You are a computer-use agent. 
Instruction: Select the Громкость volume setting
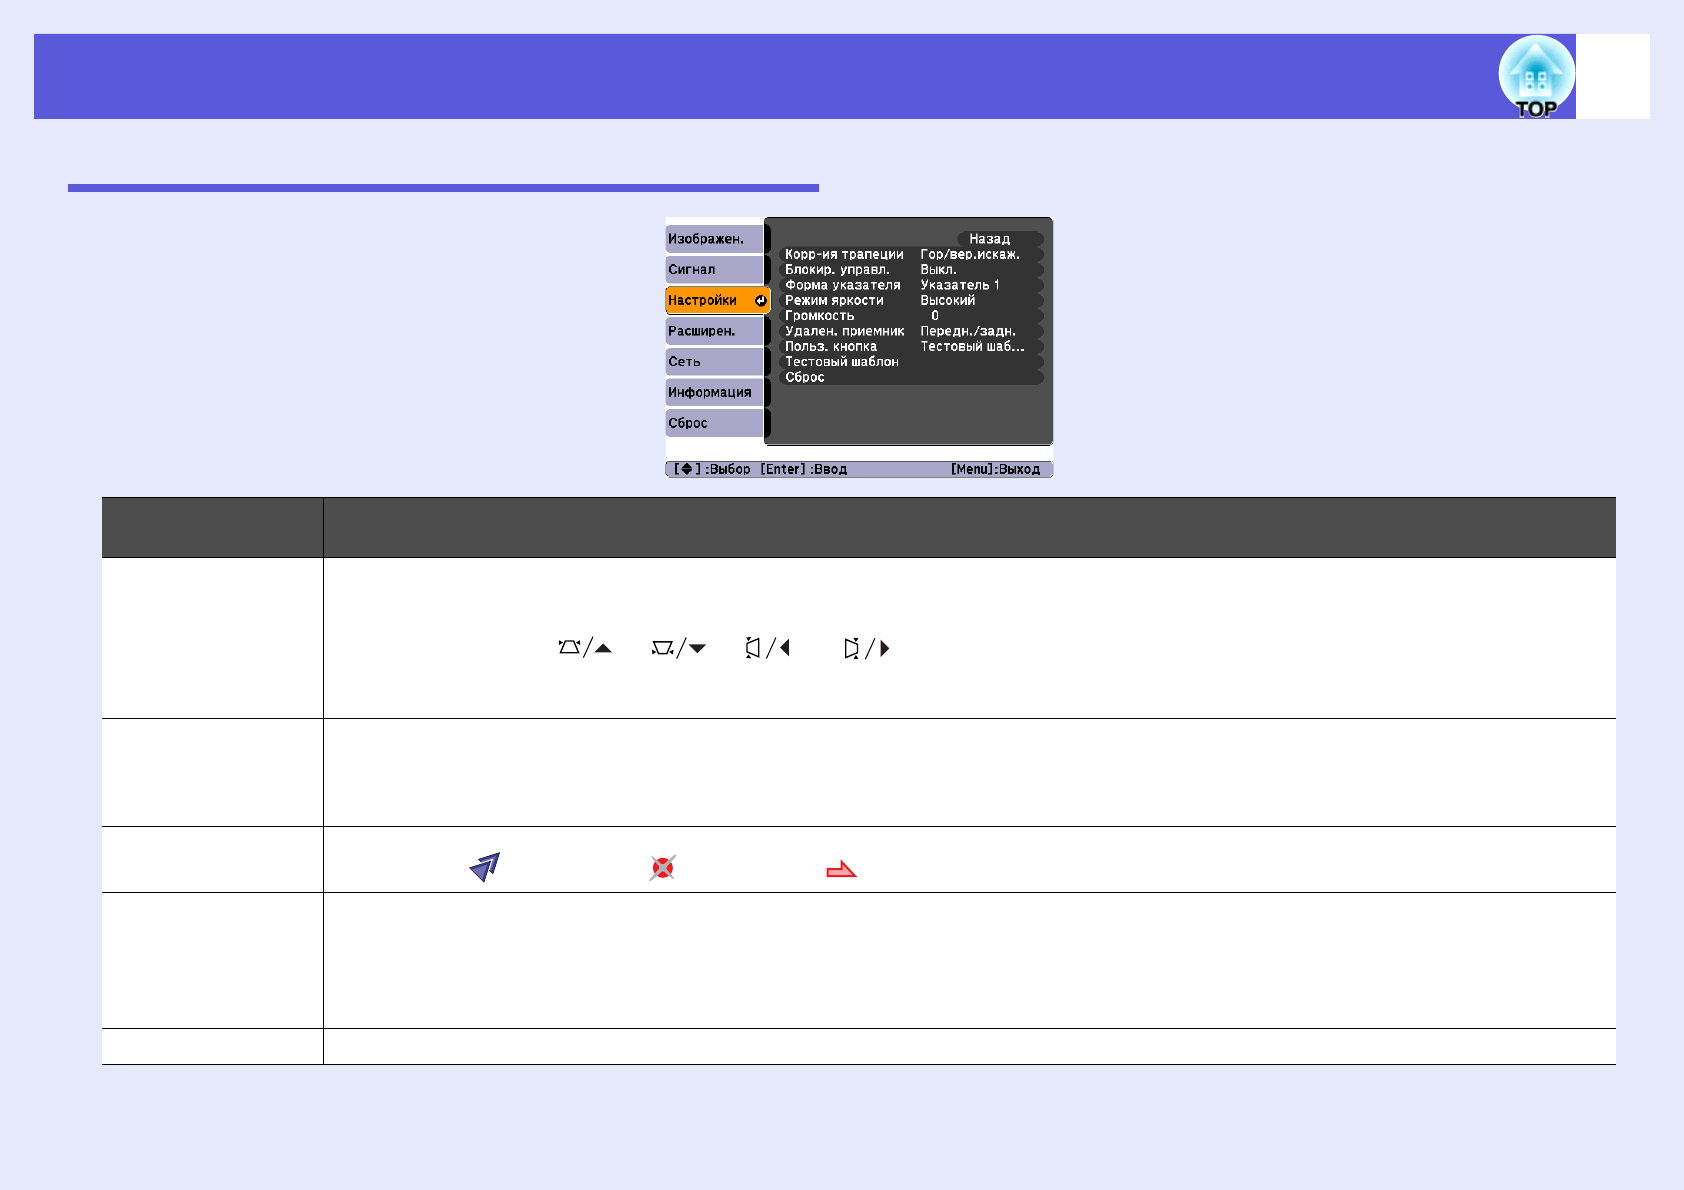819,316
